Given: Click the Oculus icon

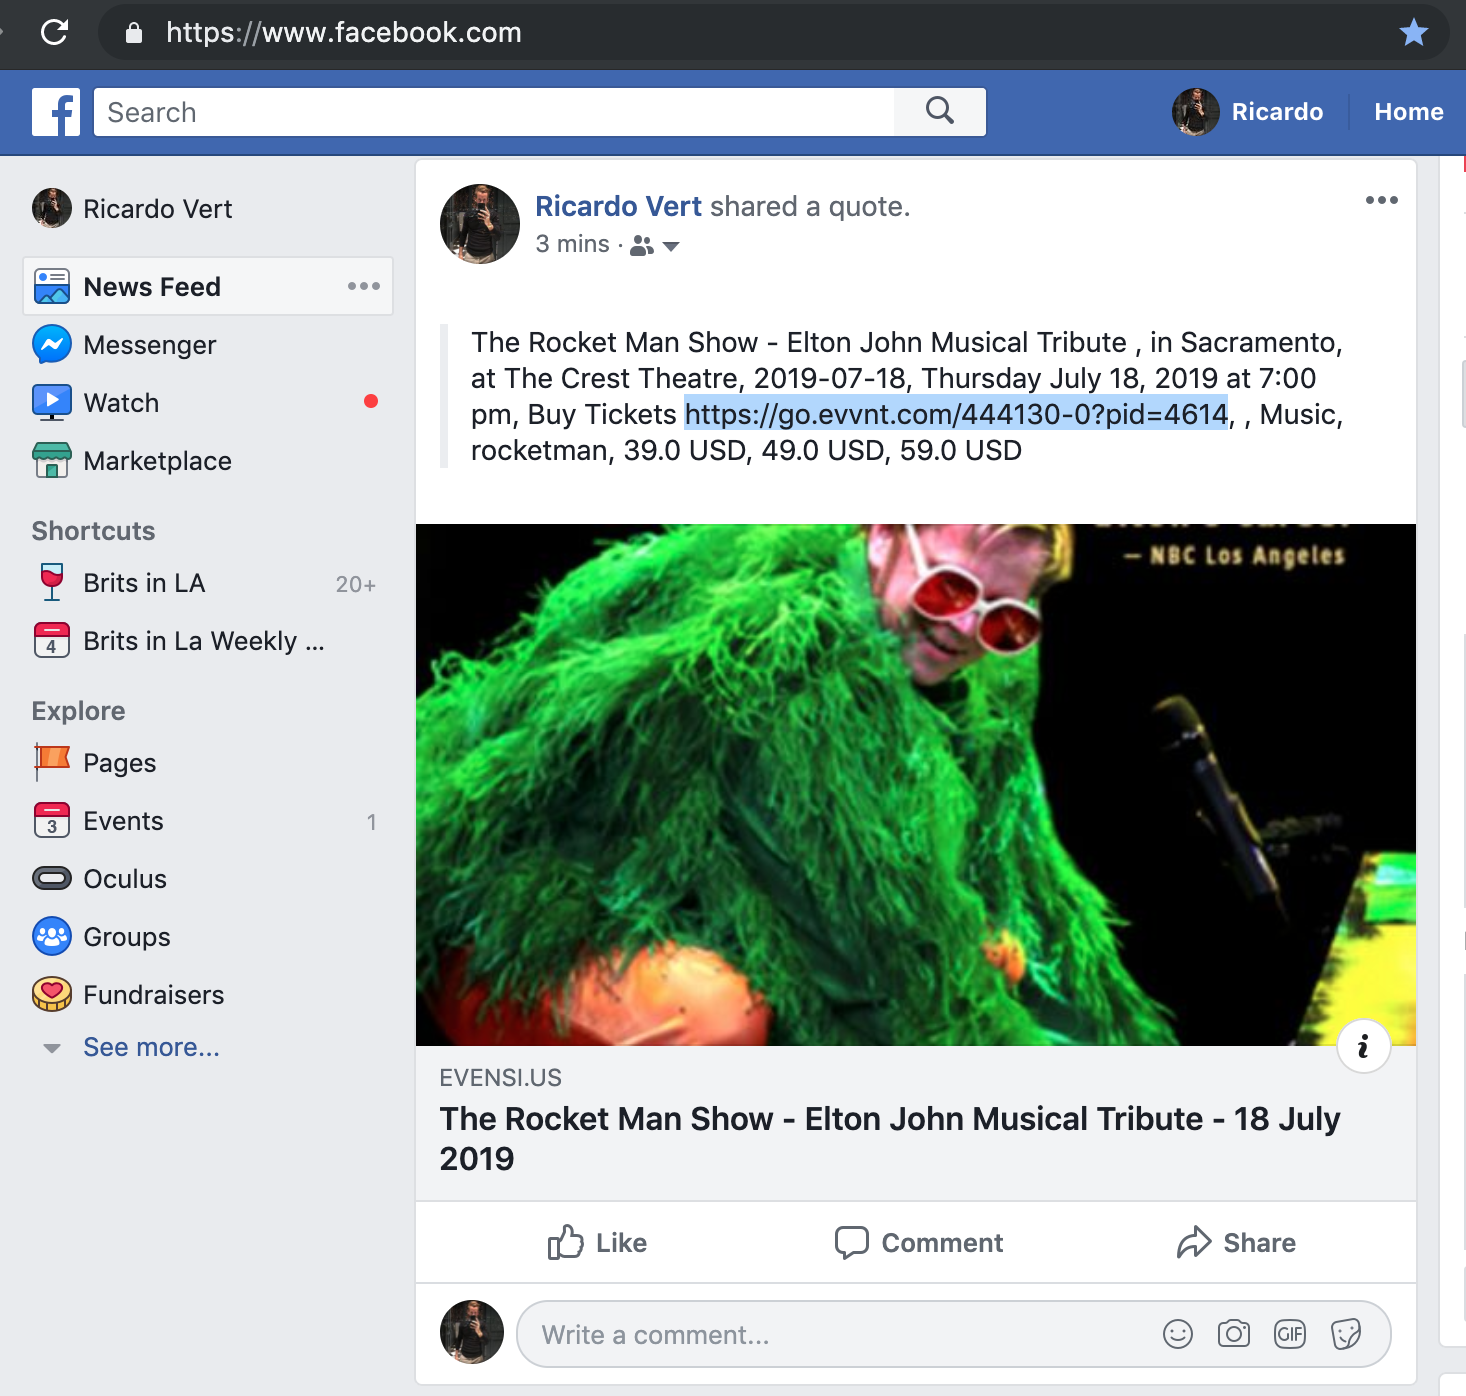Looking at the screenshot, I should click(x=52, y=878).
